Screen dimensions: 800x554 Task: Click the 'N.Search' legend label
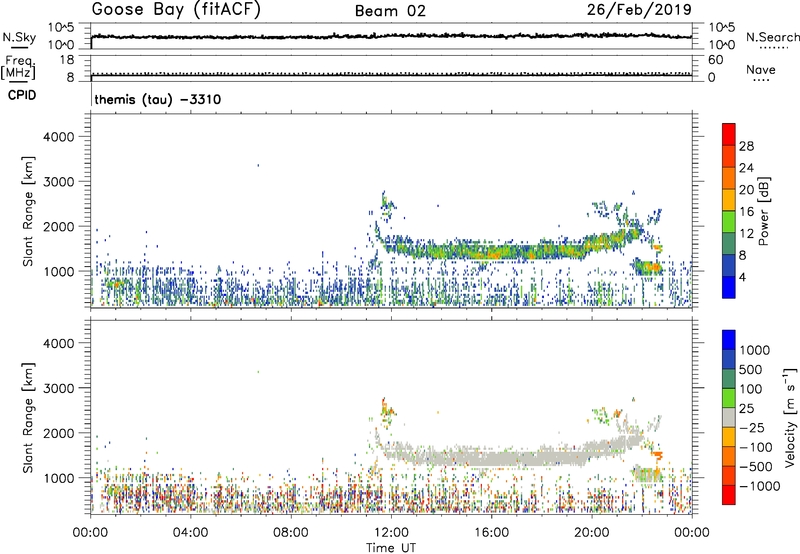point(772,37)
